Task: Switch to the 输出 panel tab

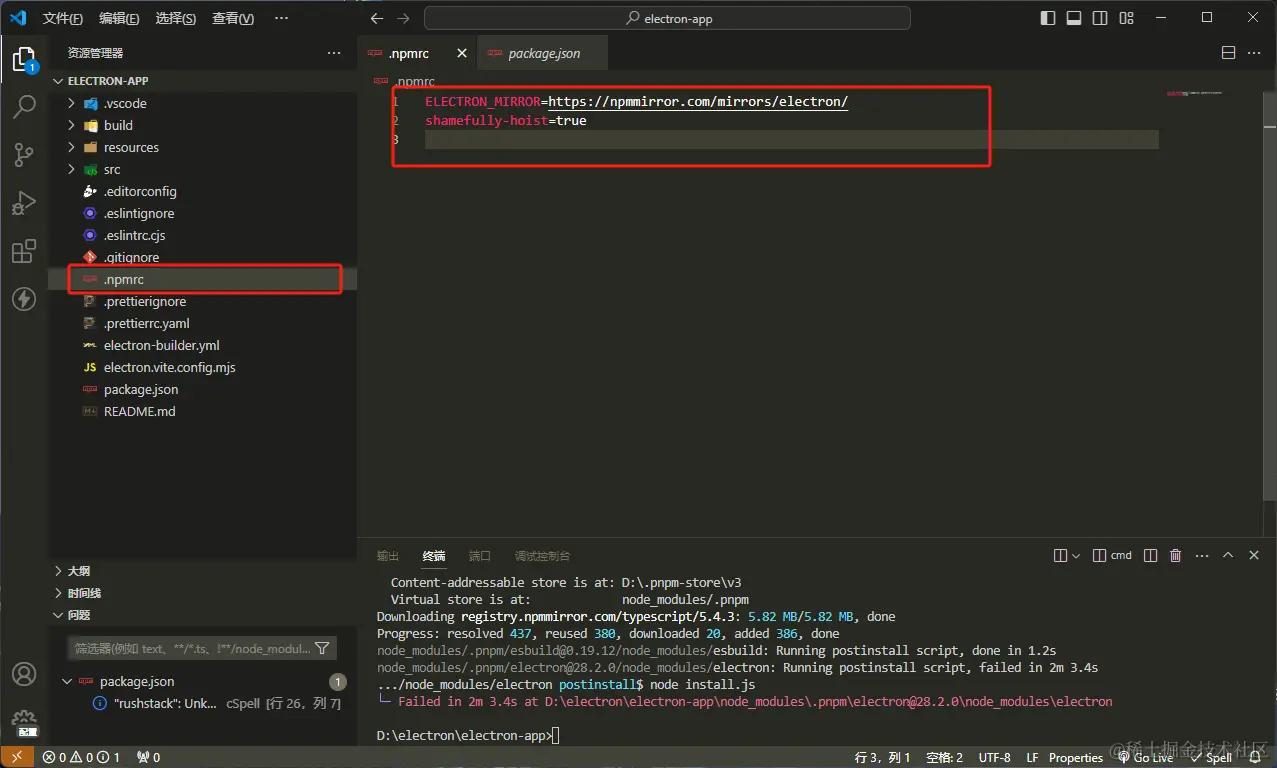Action: [x=388, y=555]
